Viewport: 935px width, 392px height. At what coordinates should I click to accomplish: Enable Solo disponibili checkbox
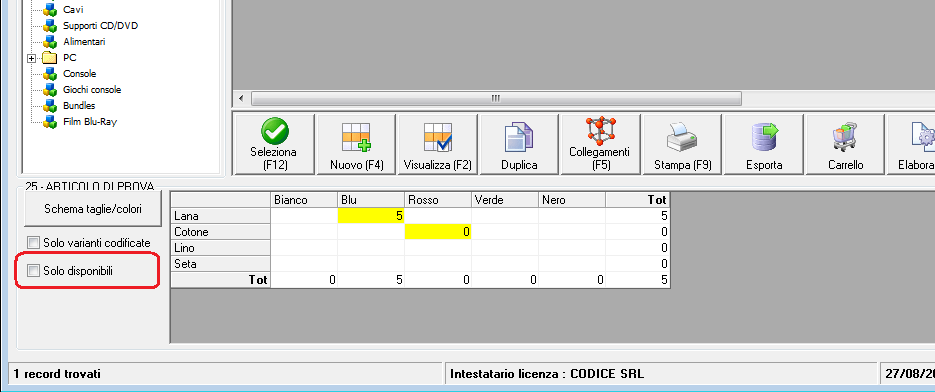tap(33, 271)
